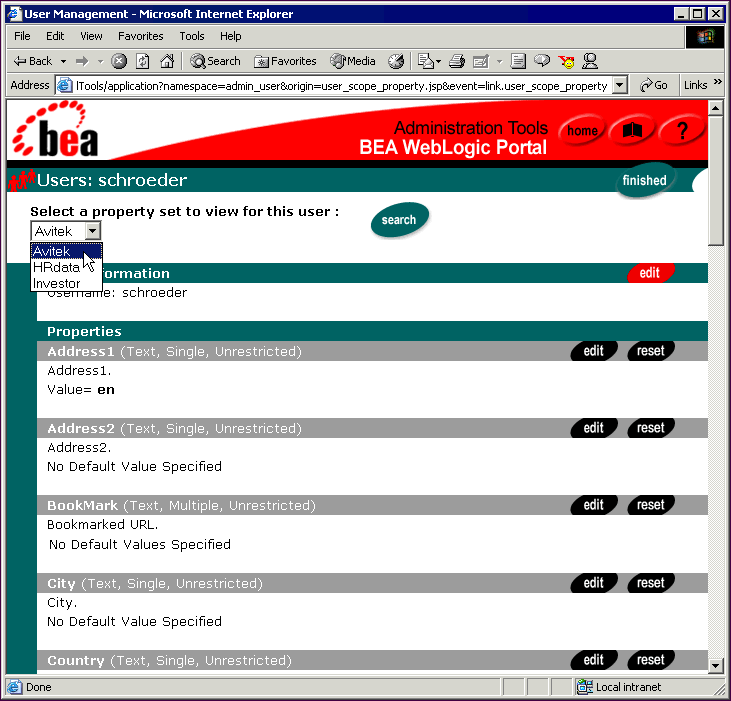The image size is (731, 701).
Task: Open Back button history dropdown arrow
Action: [x=63, y=61]
